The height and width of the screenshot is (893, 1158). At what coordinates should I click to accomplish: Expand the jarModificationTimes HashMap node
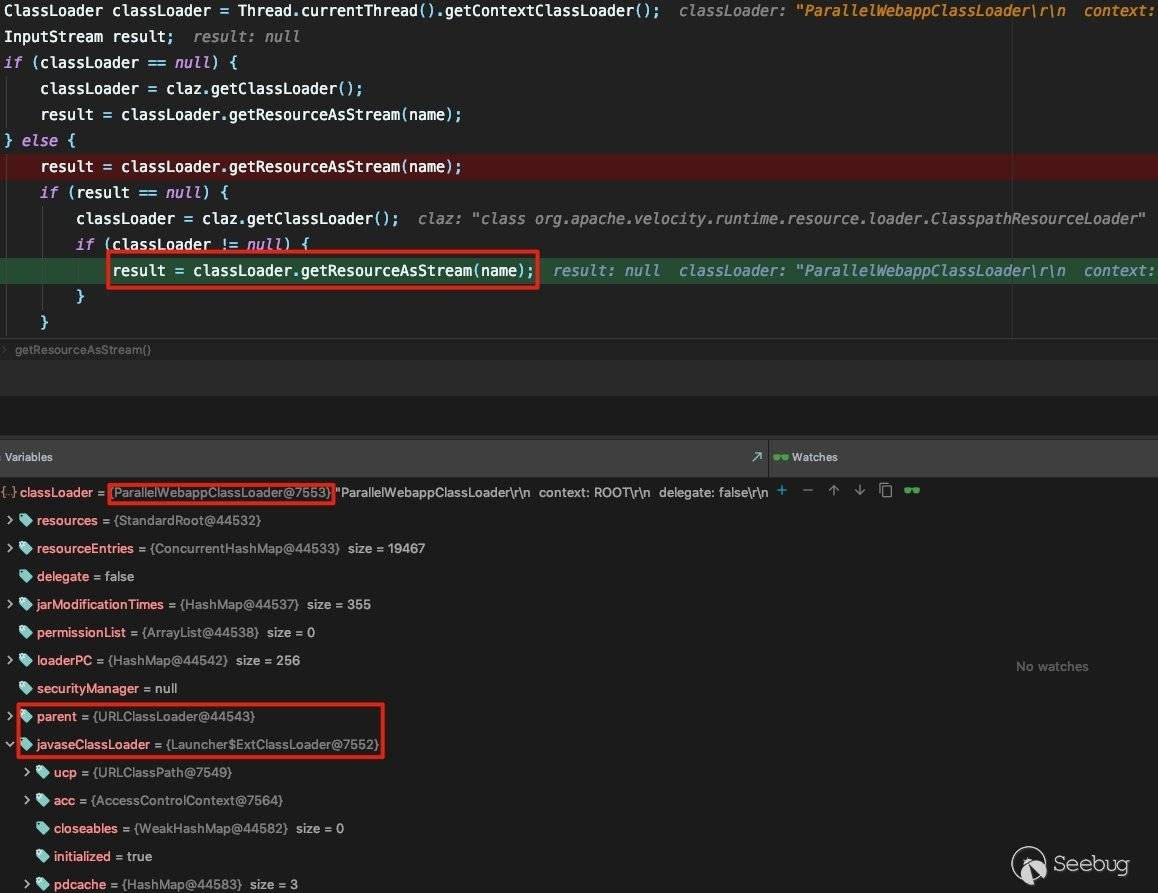pos(10,604)
